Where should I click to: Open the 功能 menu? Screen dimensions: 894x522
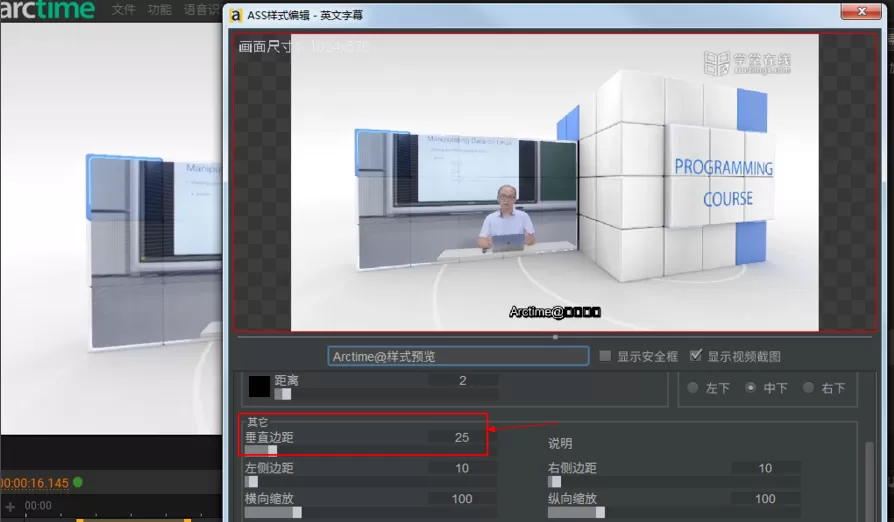point(159,10)
